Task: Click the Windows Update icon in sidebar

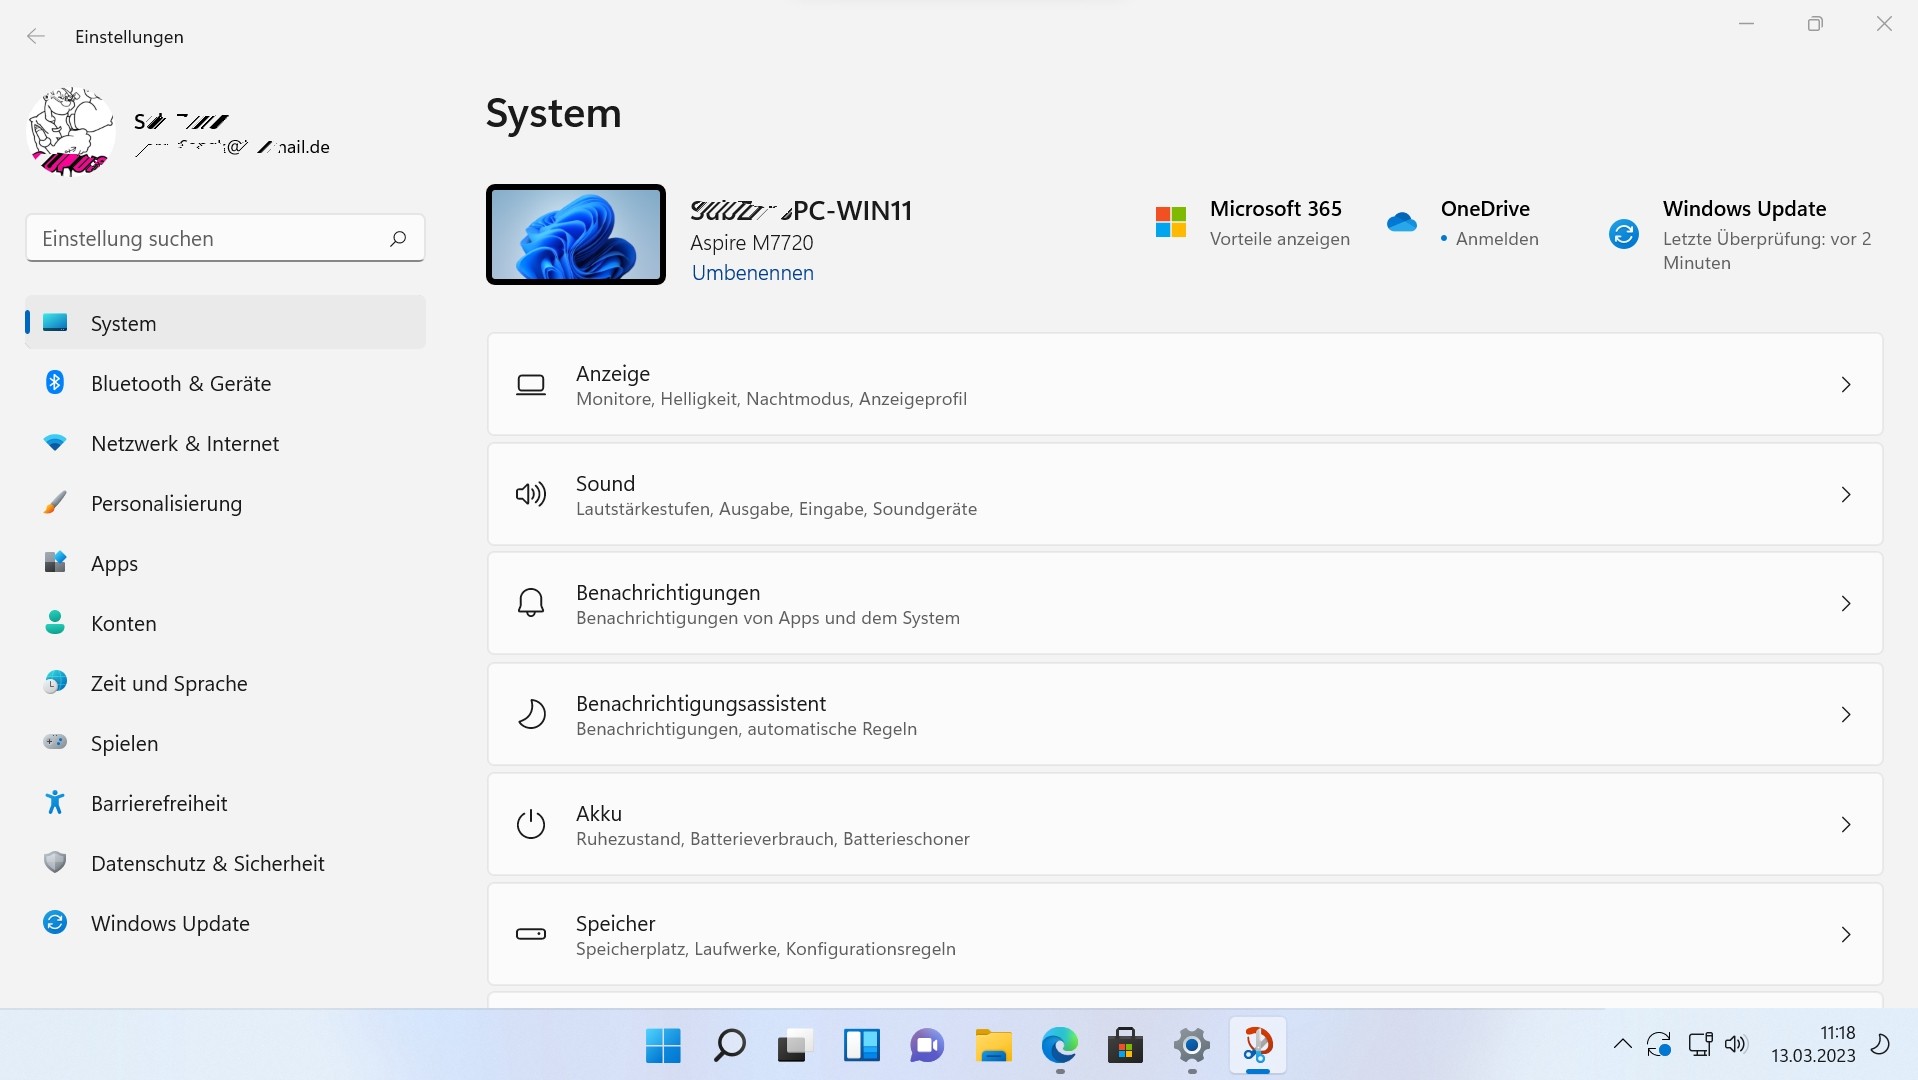Action: point(55,922)
